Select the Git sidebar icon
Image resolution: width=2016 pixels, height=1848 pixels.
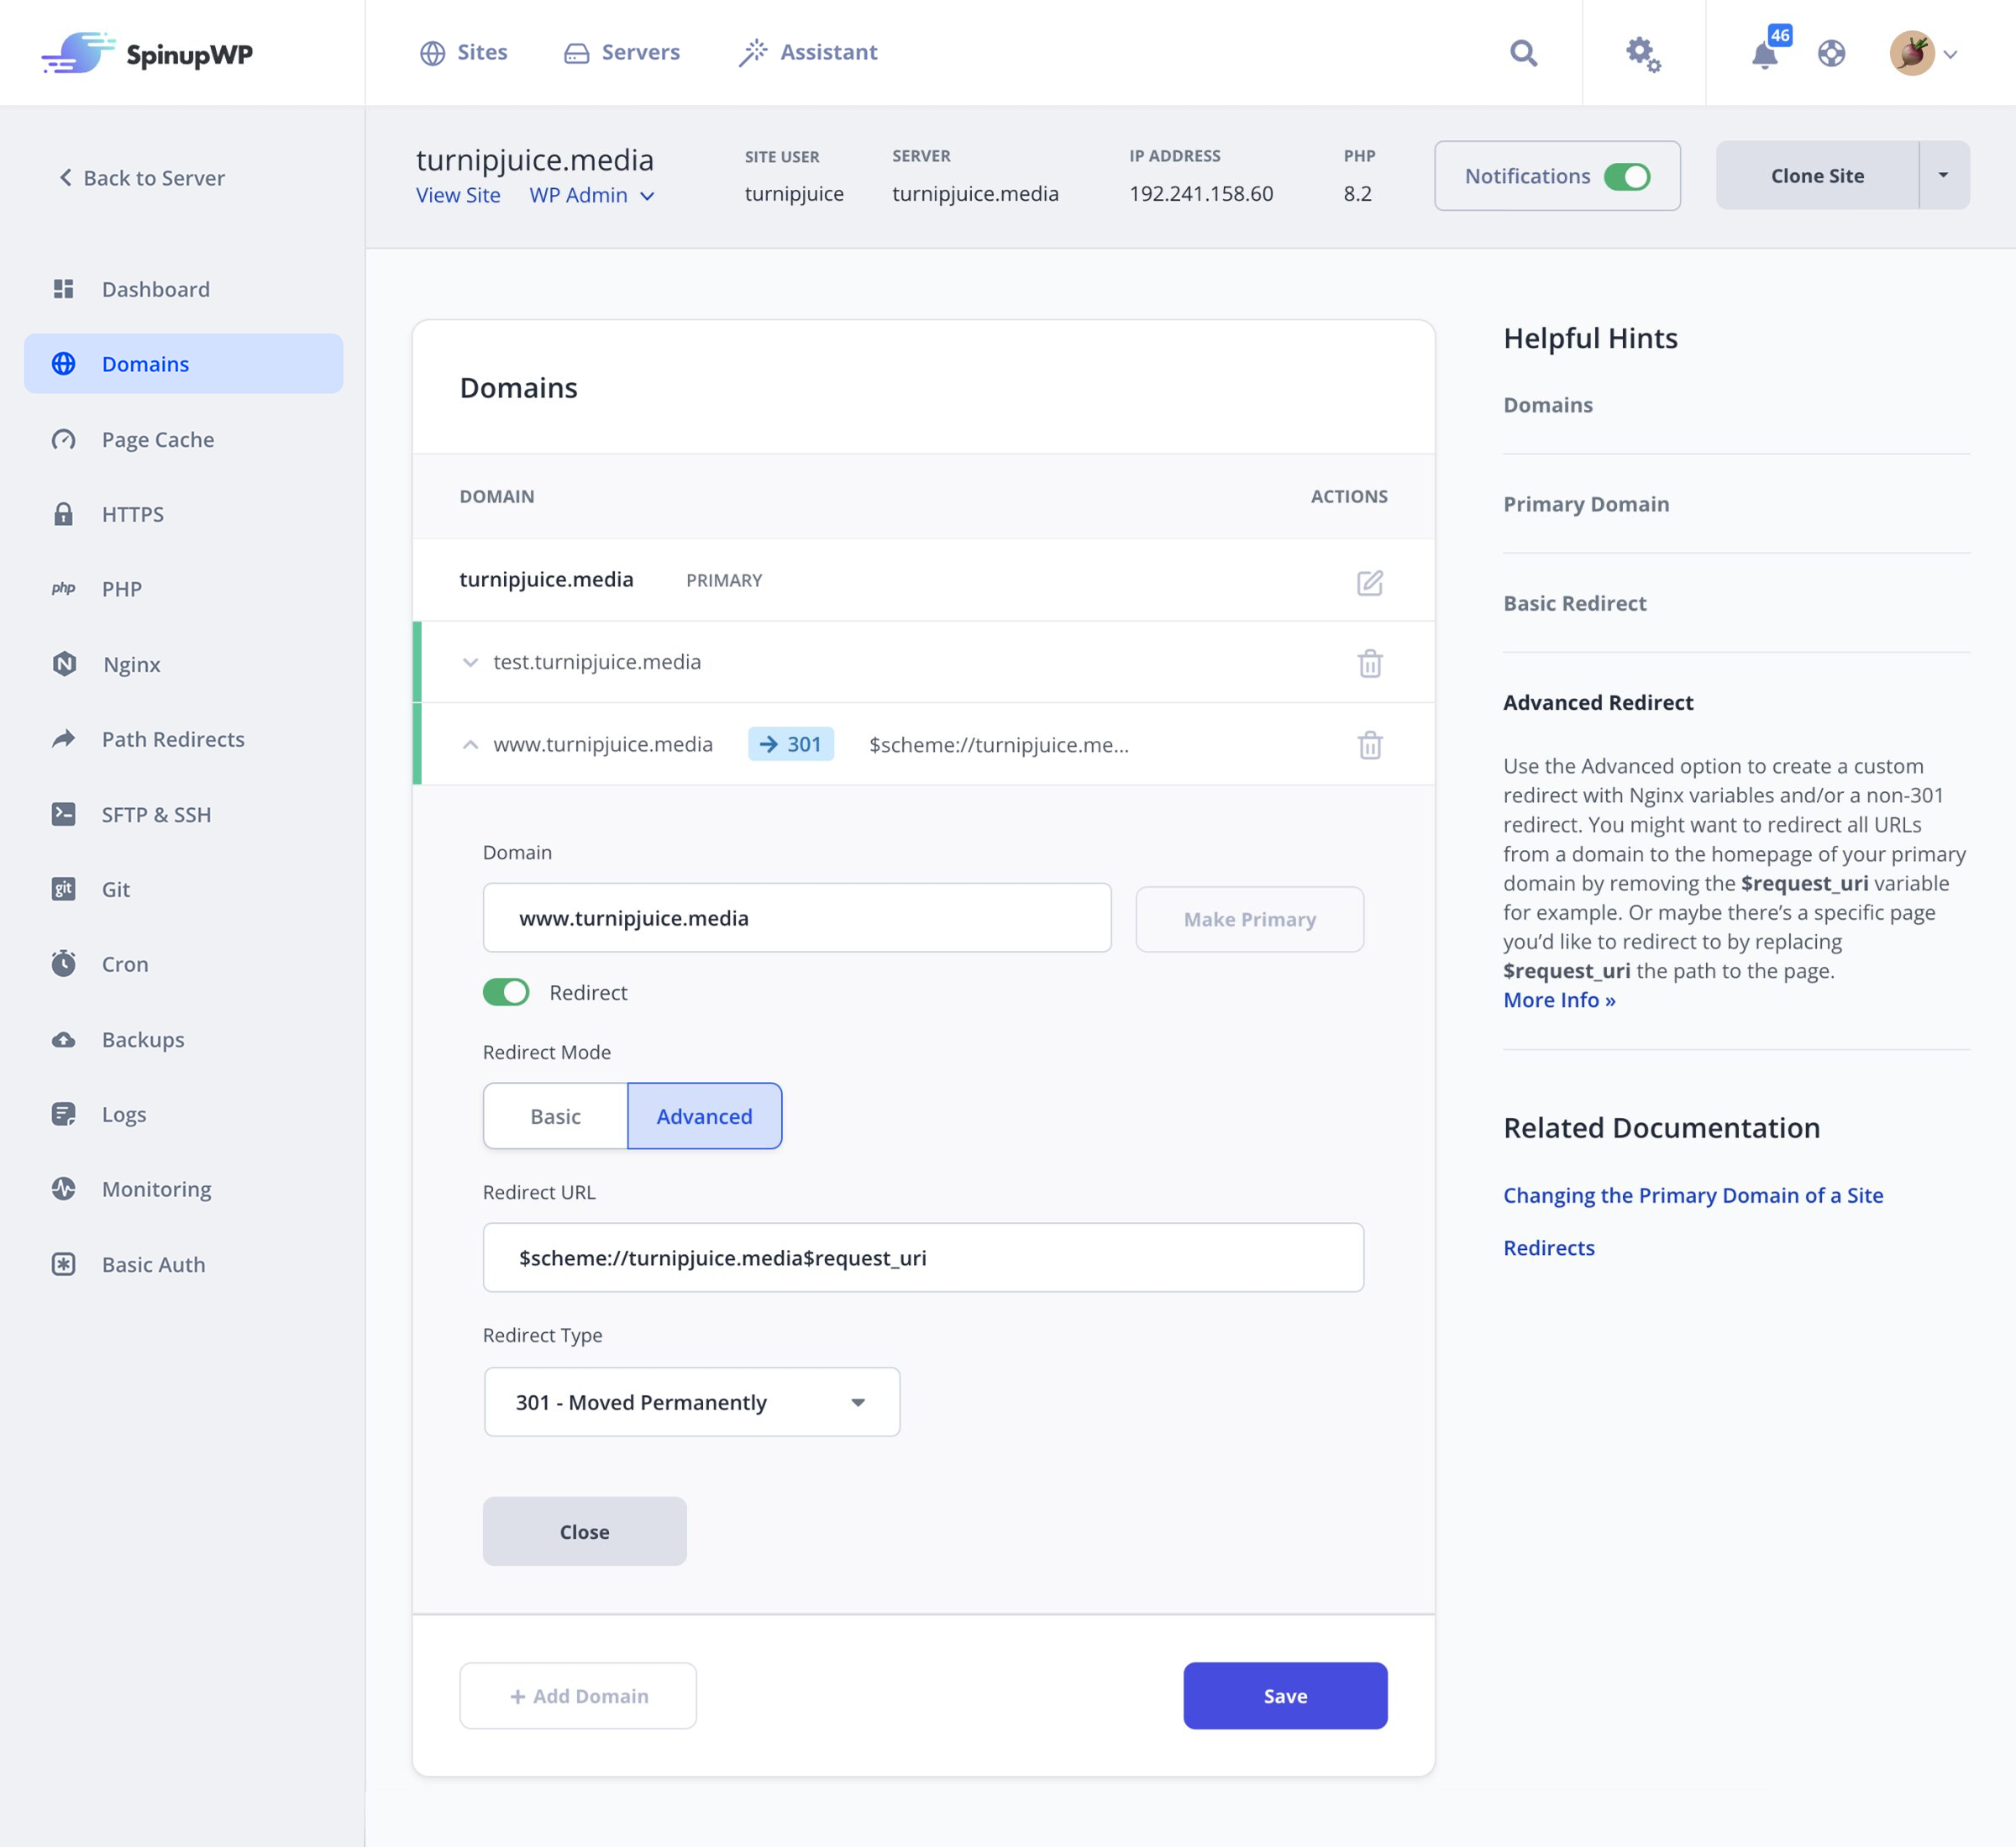pos(64,889)
